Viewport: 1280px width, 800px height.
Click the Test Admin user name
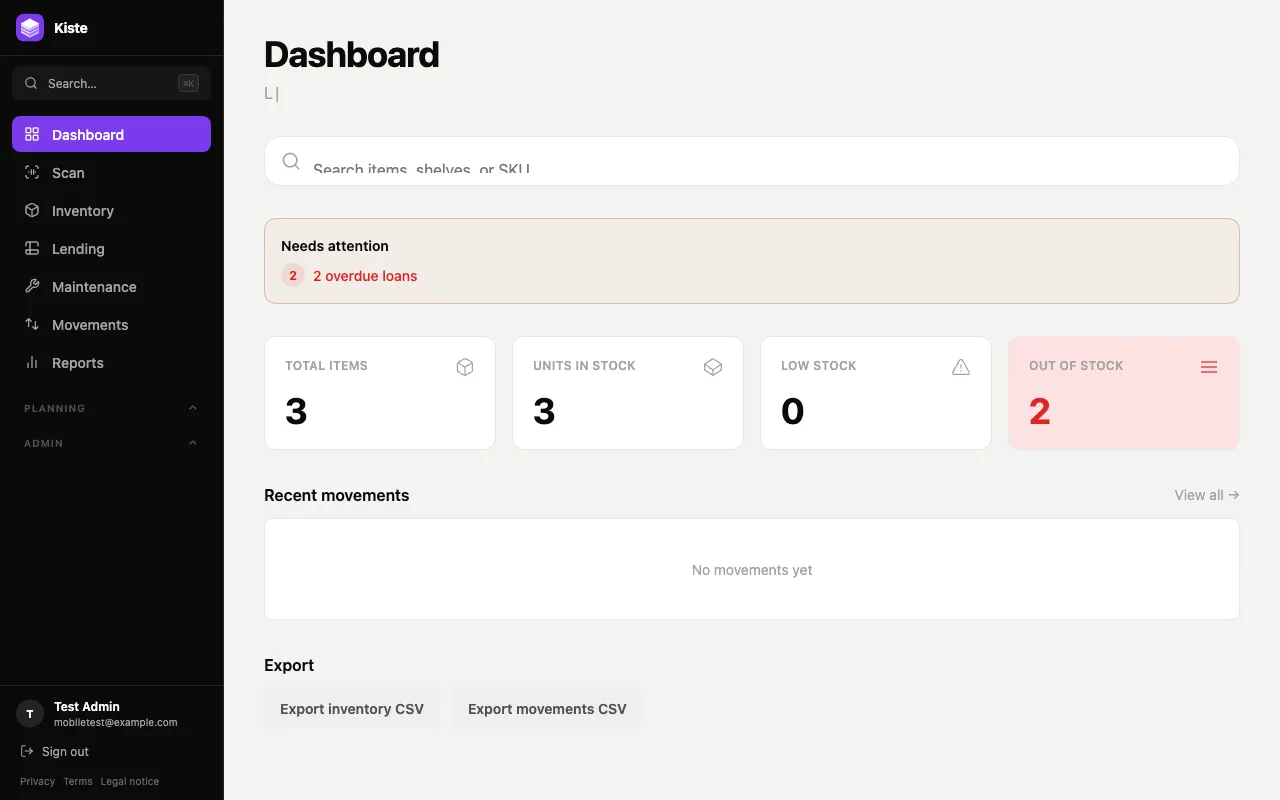tap(87, 706)
